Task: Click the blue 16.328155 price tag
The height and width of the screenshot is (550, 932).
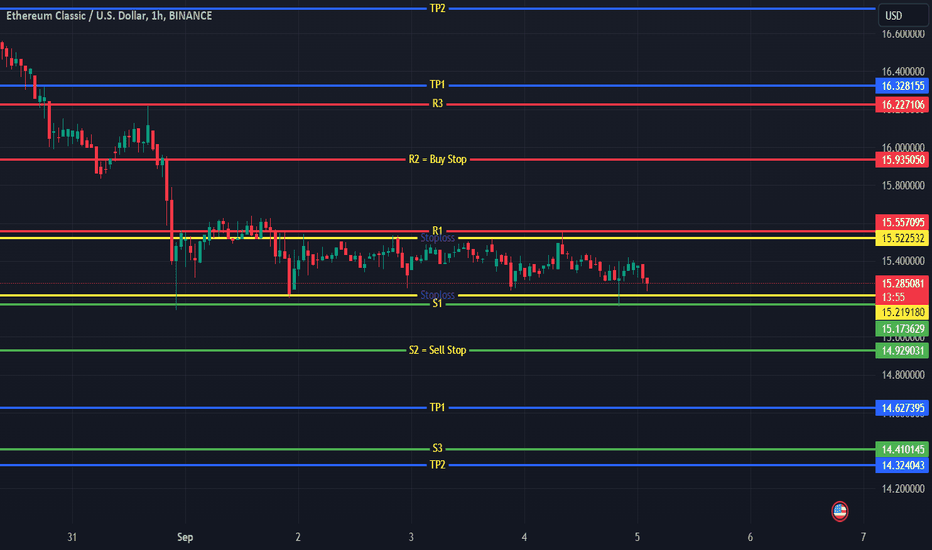Action: coord(902,86)
